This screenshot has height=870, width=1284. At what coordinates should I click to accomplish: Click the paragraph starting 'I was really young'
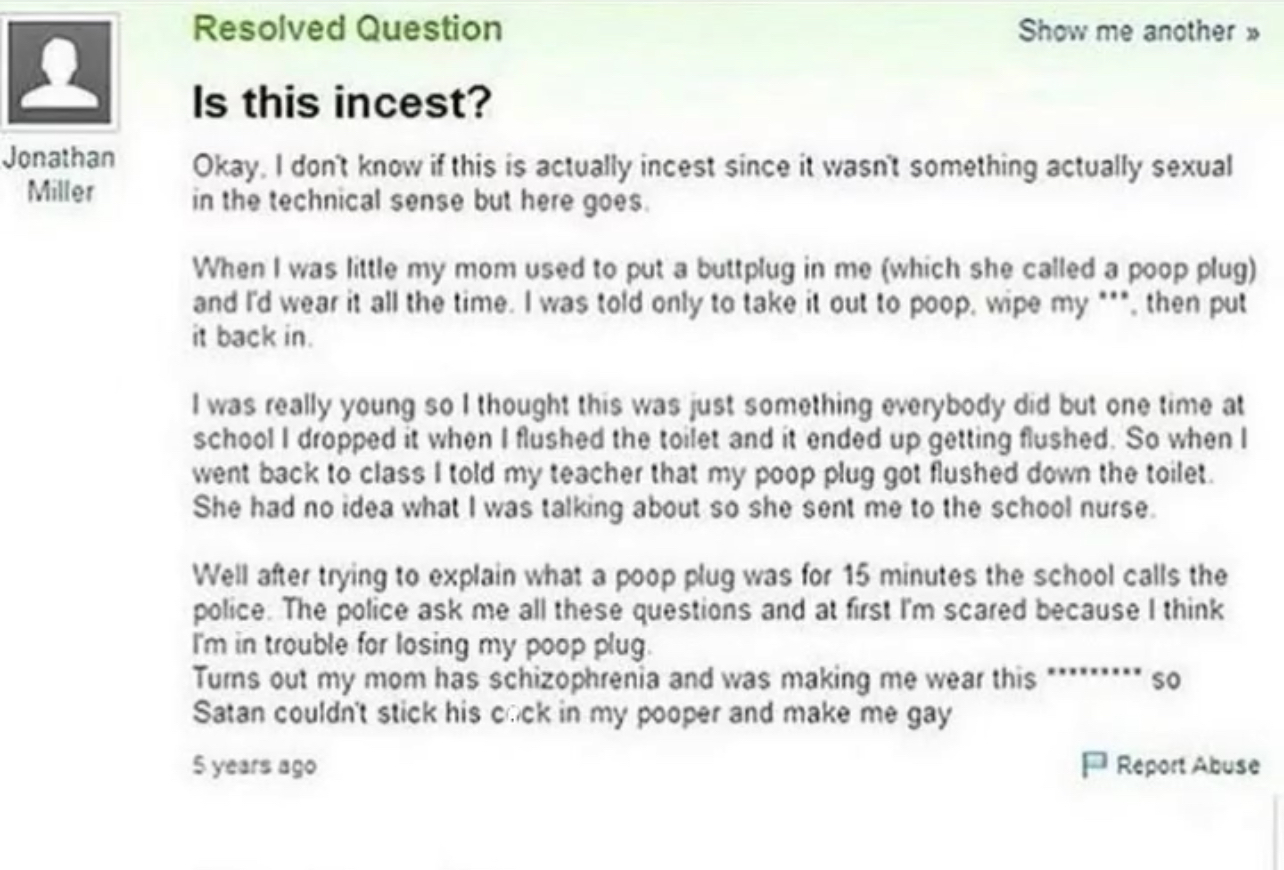[x=716, y=455]
